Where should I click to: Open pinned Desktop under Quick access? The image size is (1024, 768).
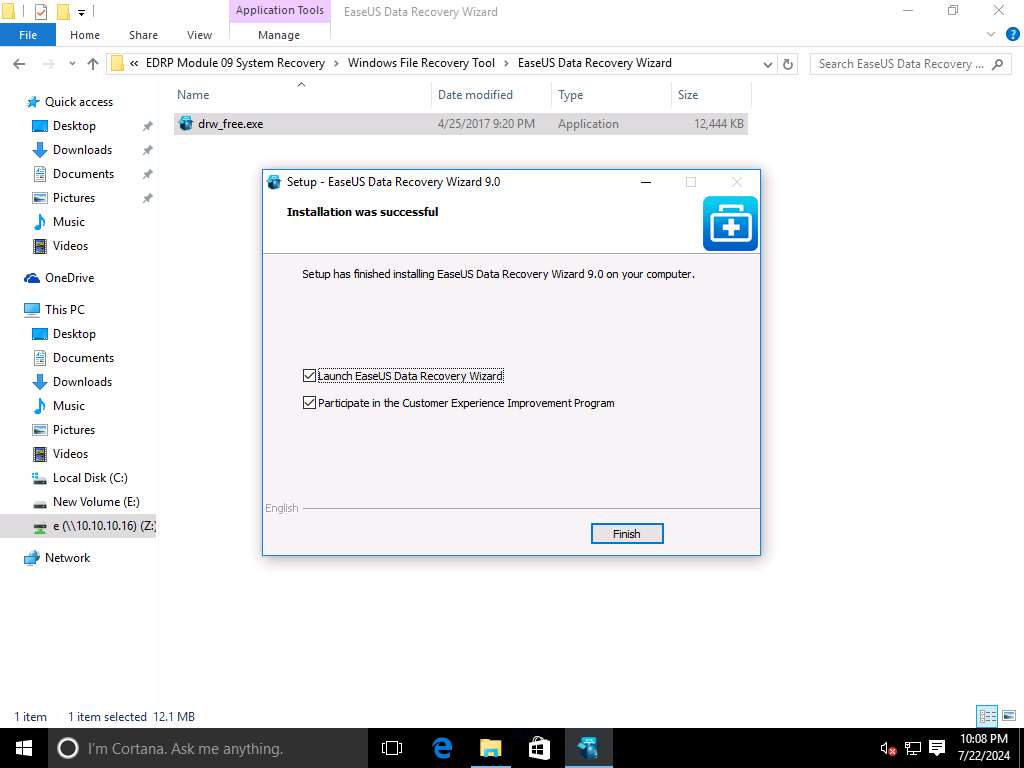coord(74,126)
